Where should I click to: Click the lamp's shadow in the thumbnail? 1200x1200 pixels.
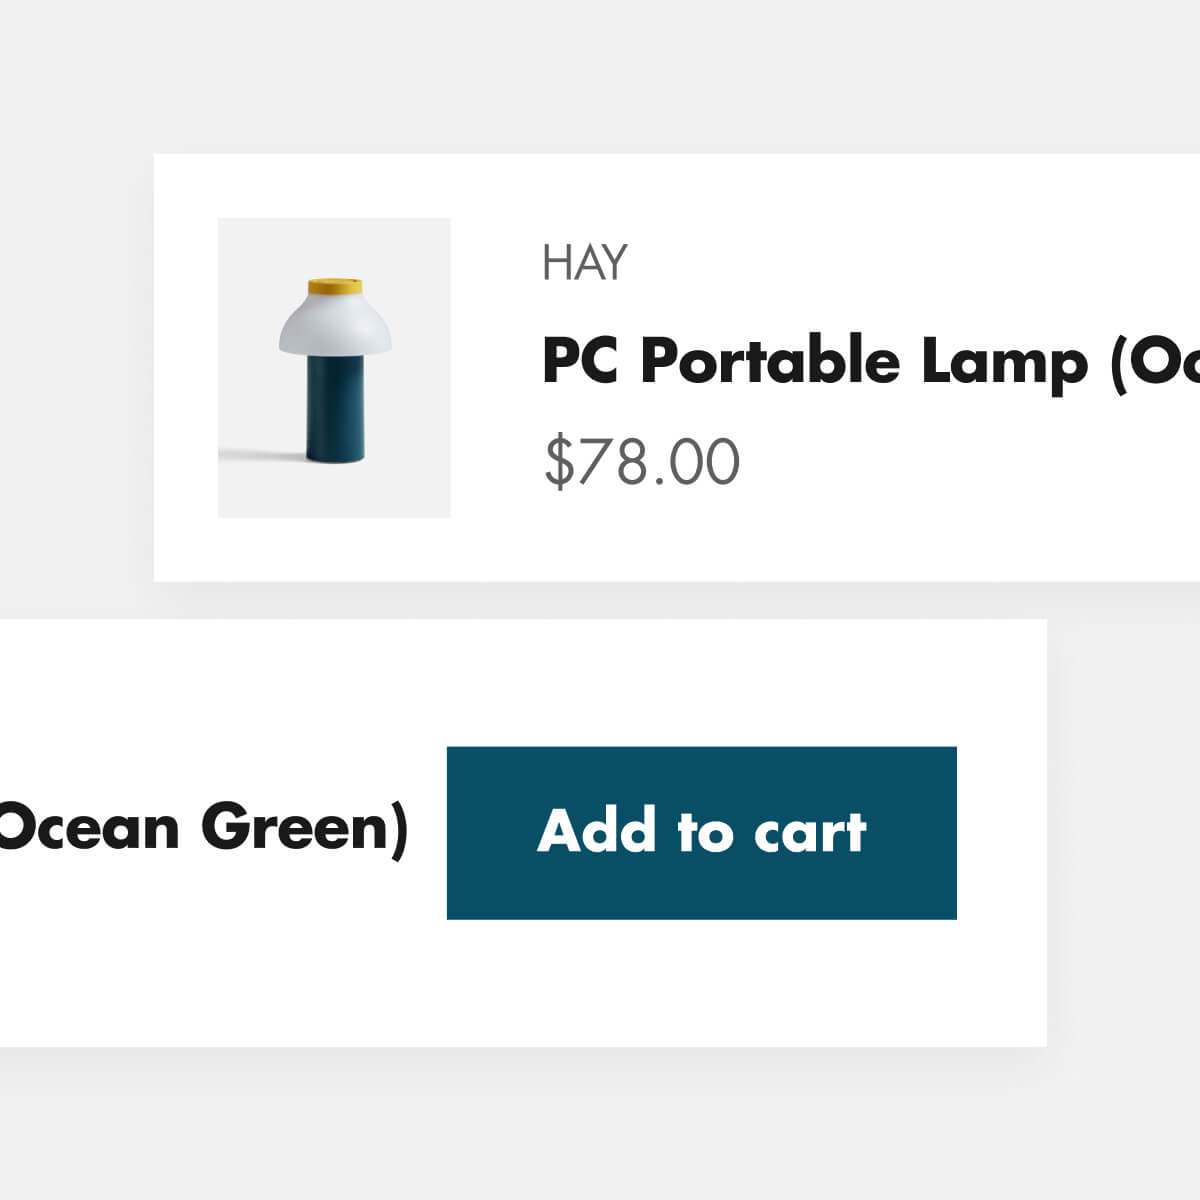pos(262,455)
